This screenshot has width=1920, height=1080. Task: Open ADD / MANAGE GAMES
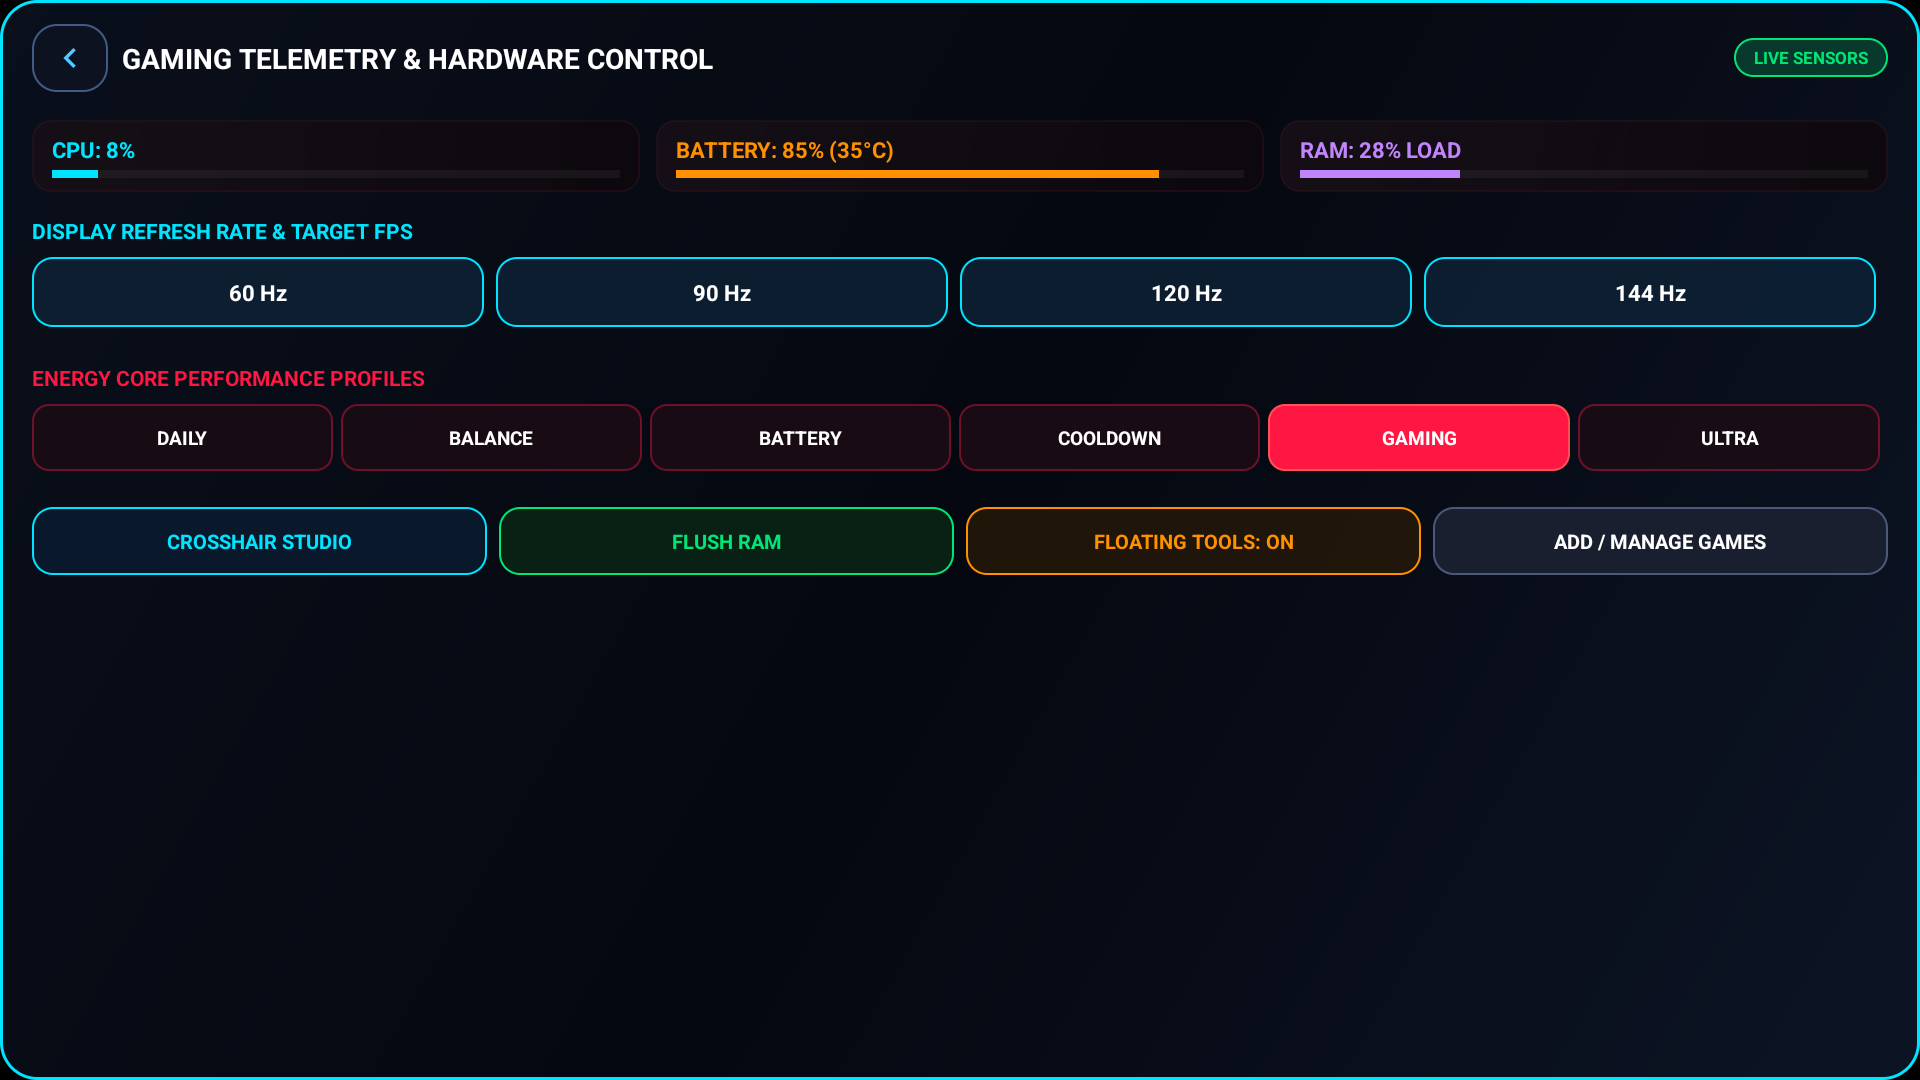(x=1660, y=541)
